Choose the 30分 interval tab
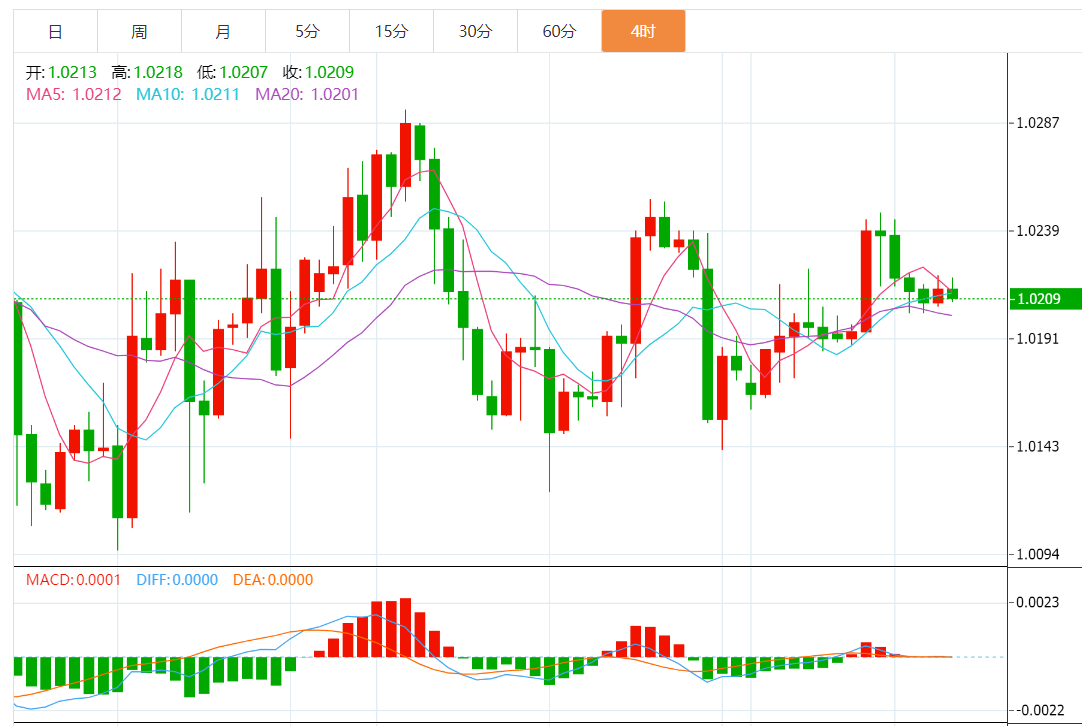 pyautogui.click(x=475, y=31)
